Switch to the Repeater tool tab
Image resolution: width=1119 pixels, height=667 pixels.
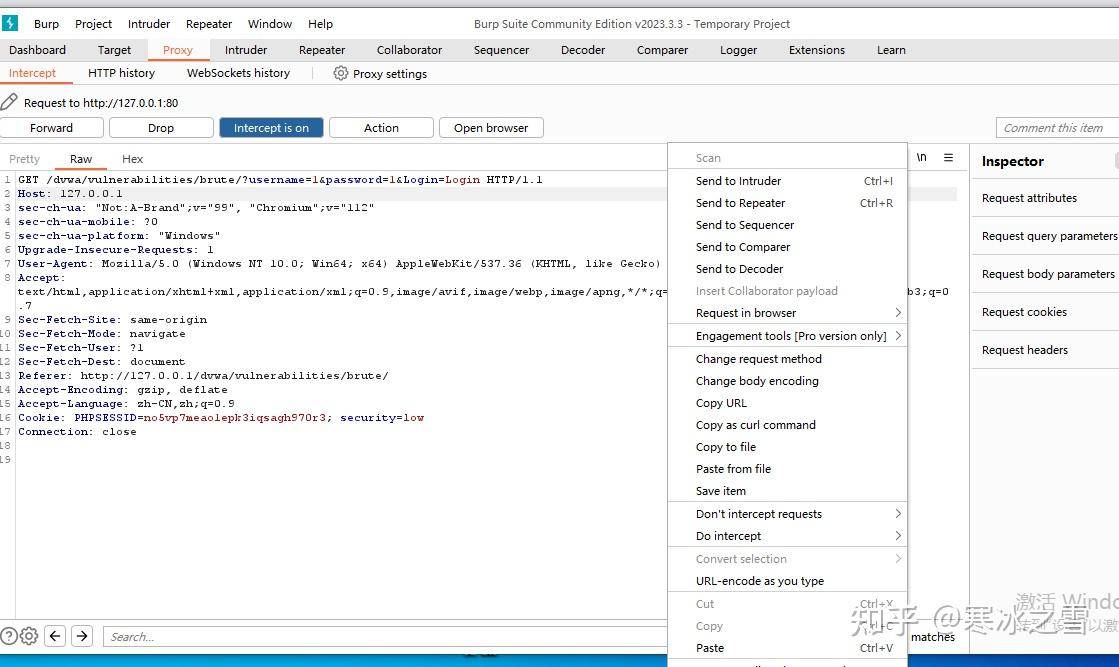322,50
